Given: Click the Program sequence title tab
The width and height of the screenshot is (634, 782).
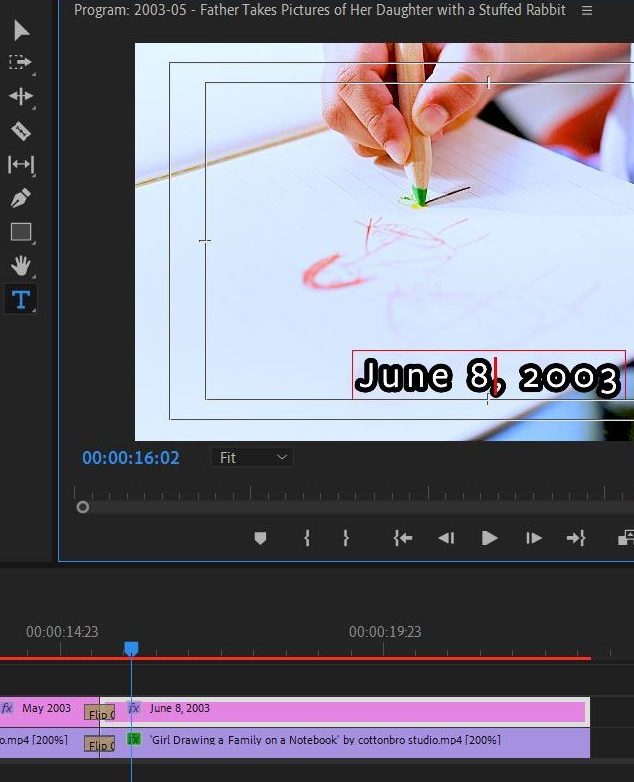Looking at the screenshot, I should [x=320, y=10].
